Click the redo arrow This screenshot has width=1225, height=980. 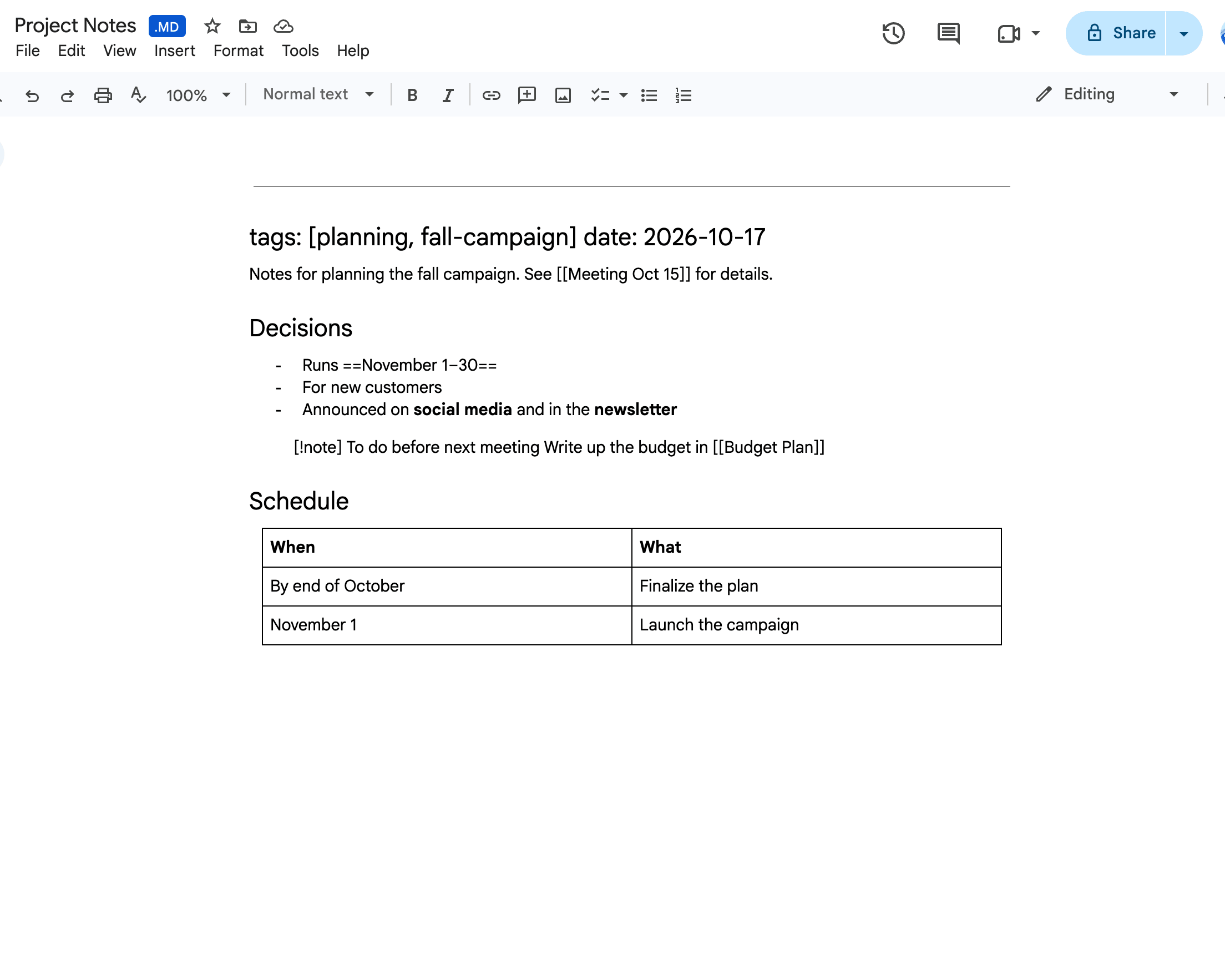click(x=67, y=95)
